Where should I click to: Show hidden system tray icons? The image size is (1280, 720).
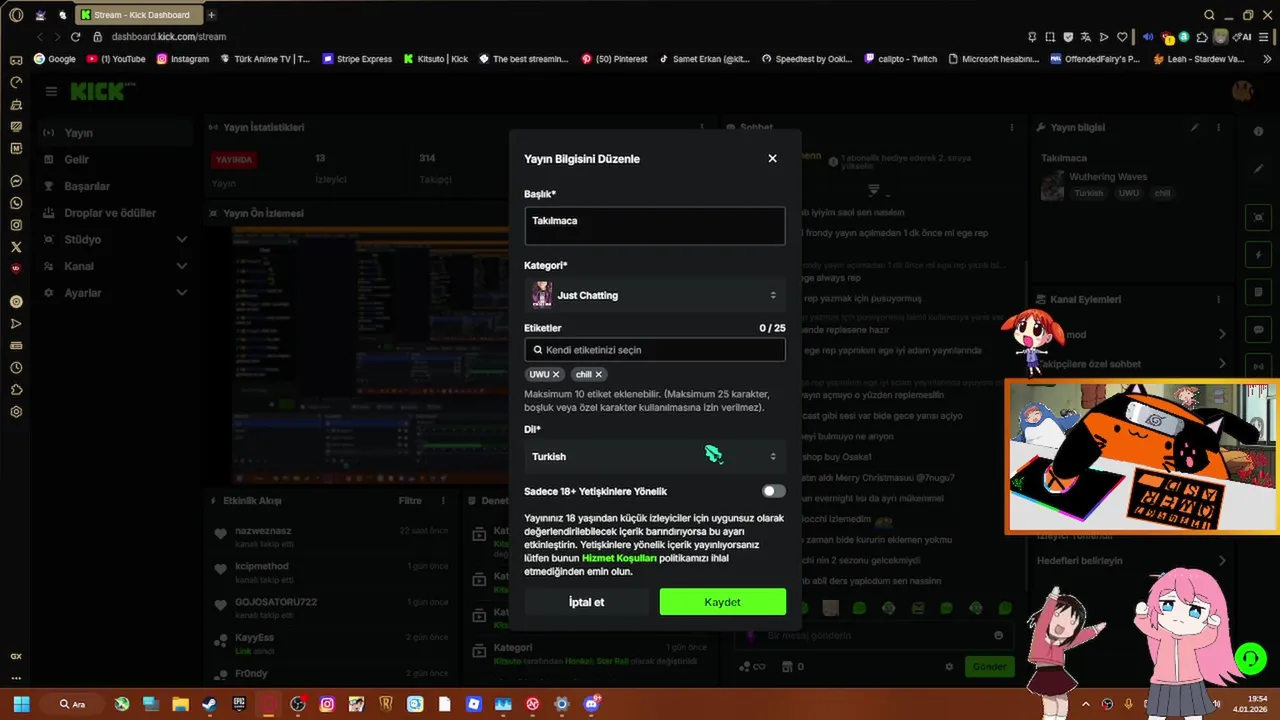(x=1086, y=704)
